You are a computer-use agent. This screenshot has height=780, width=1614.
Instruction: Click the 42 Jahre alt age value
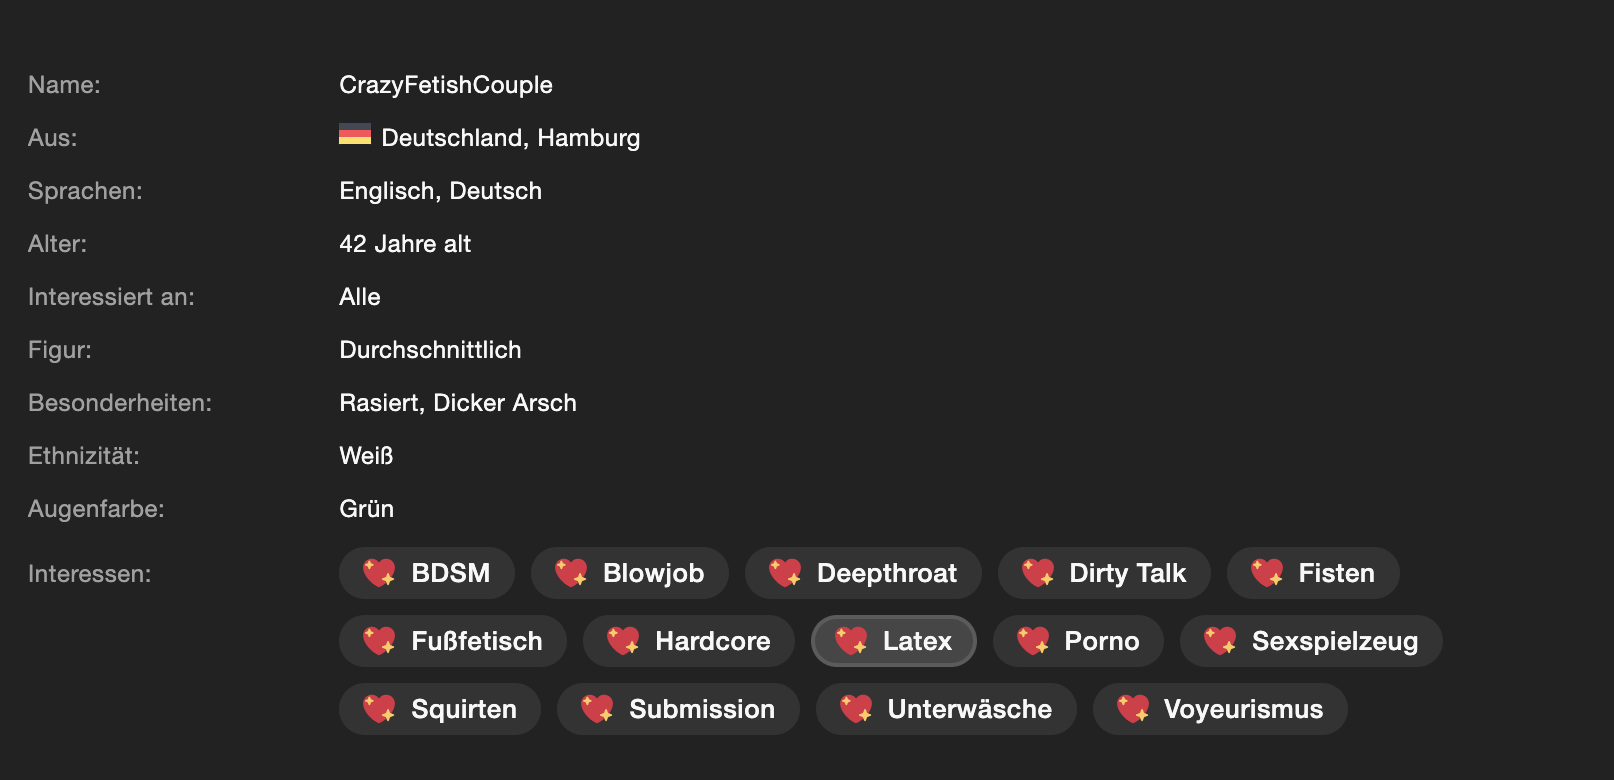(x=405, y=244)
